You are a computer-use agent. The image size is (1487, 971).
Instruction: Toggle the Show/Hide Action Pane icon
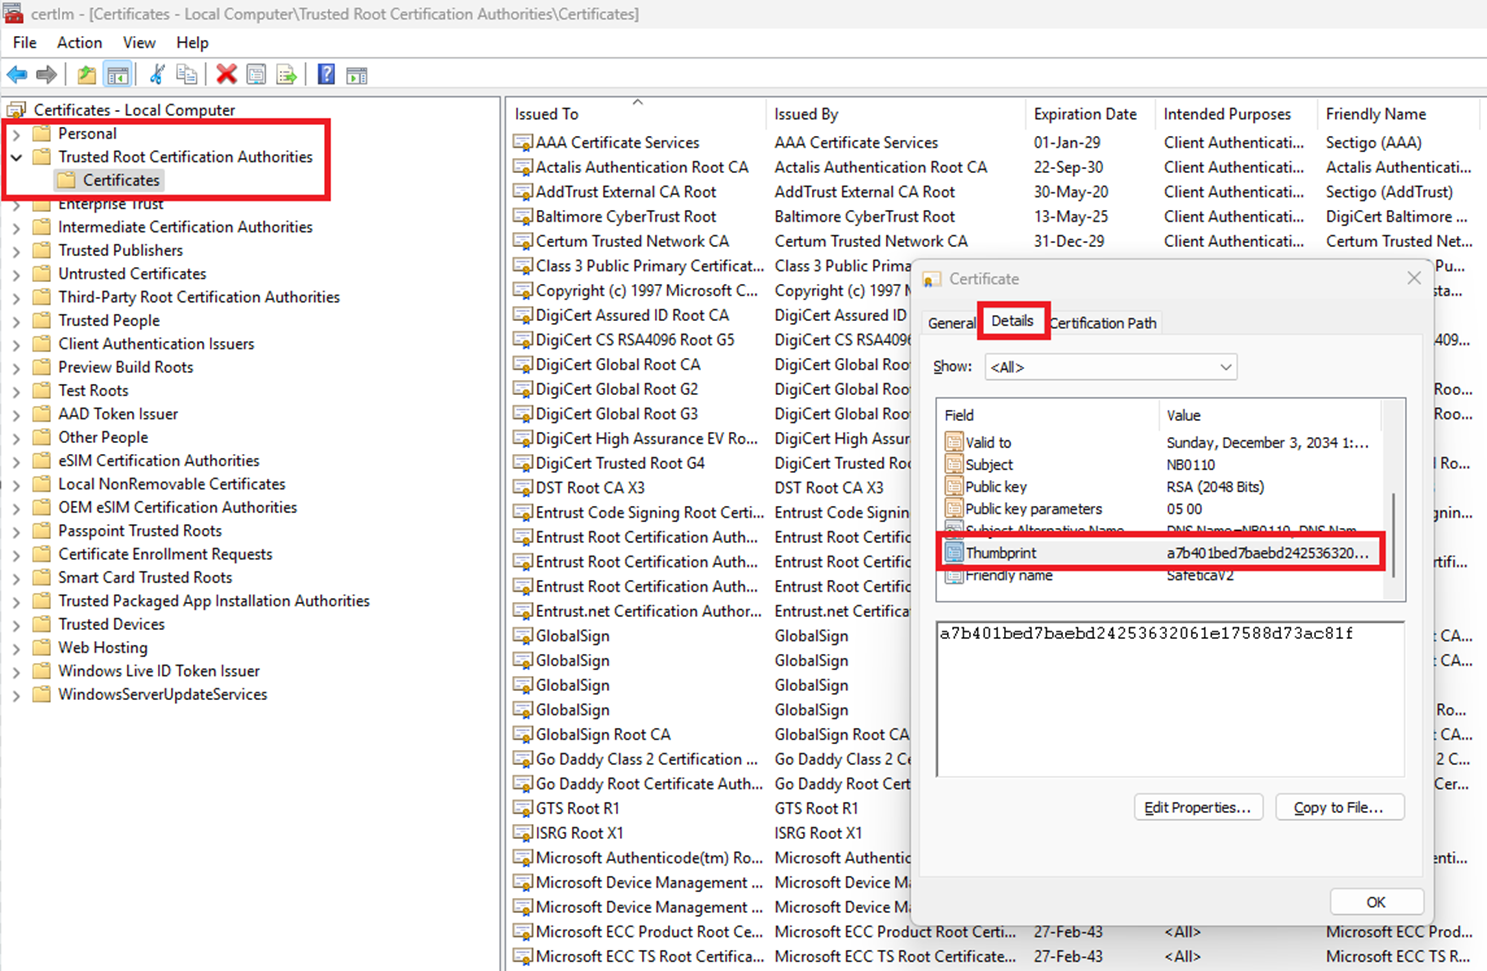(356, 74)
